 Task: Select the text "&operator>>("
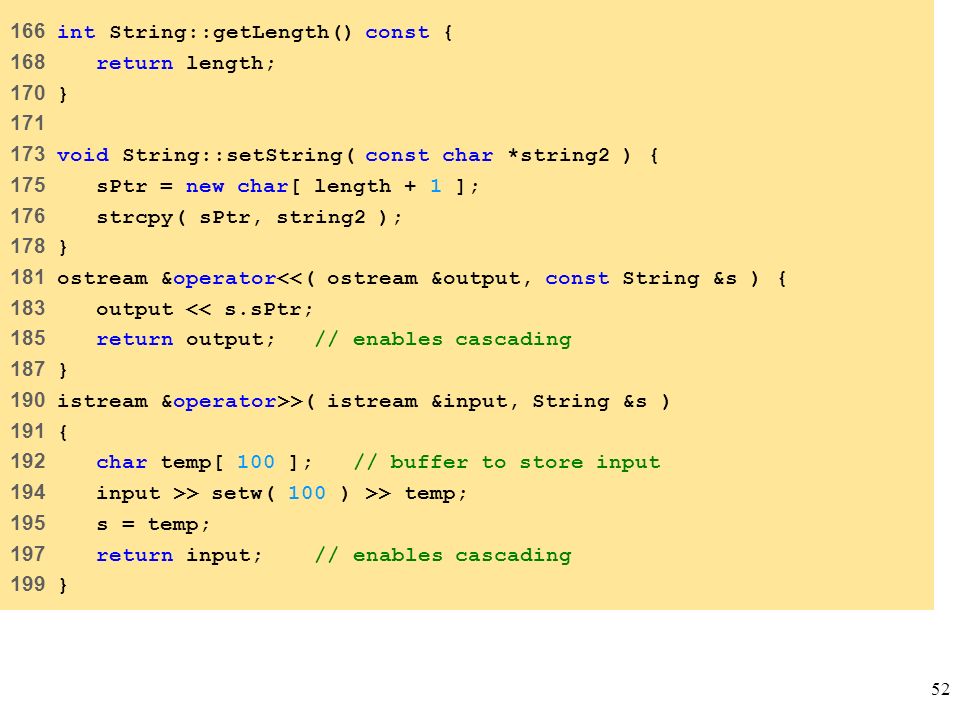[x=238, y=402]
